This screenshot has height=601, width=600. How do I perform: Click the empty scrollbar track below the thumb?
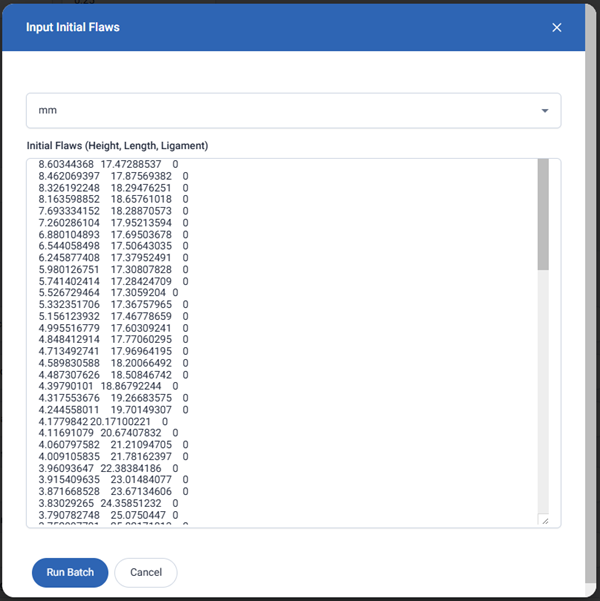click(x=543, y=400)
